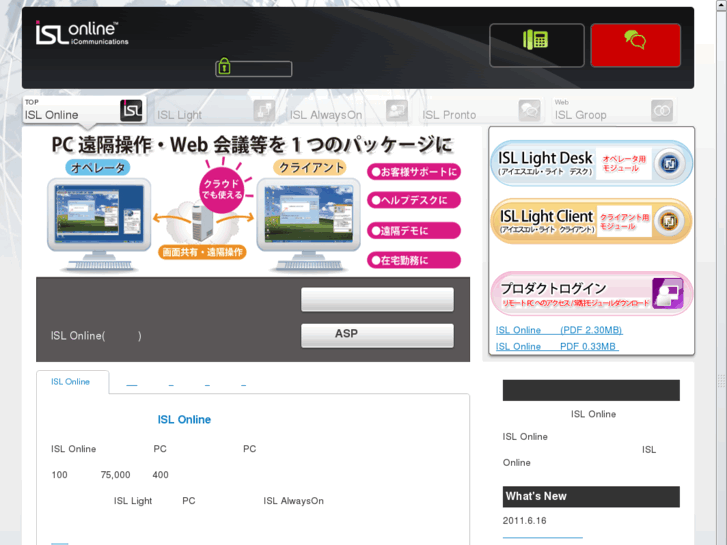Click the 遠隔デモに pink label
727x545 pixels.
[x=414, y=231]
